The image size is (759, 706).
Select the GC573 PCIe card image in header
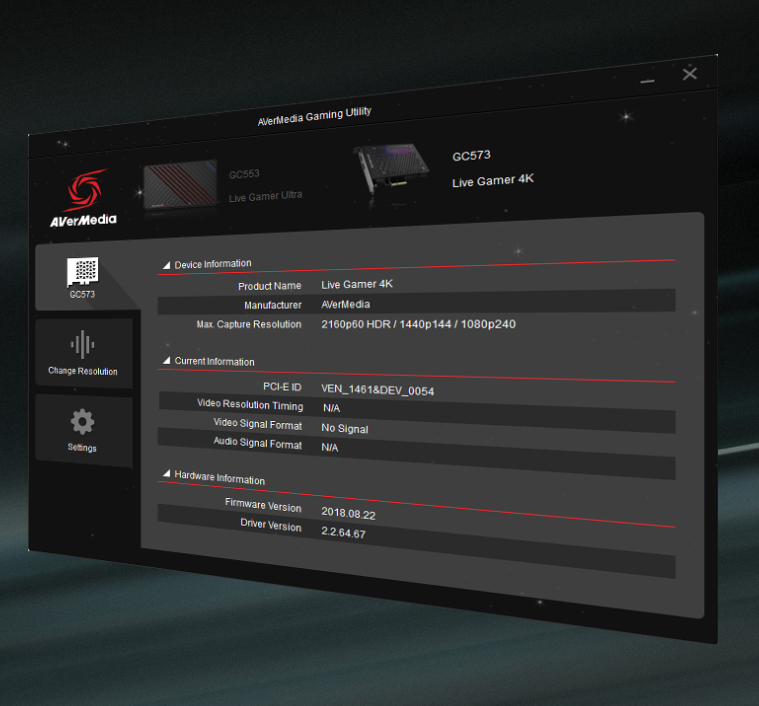click(394, 175)
